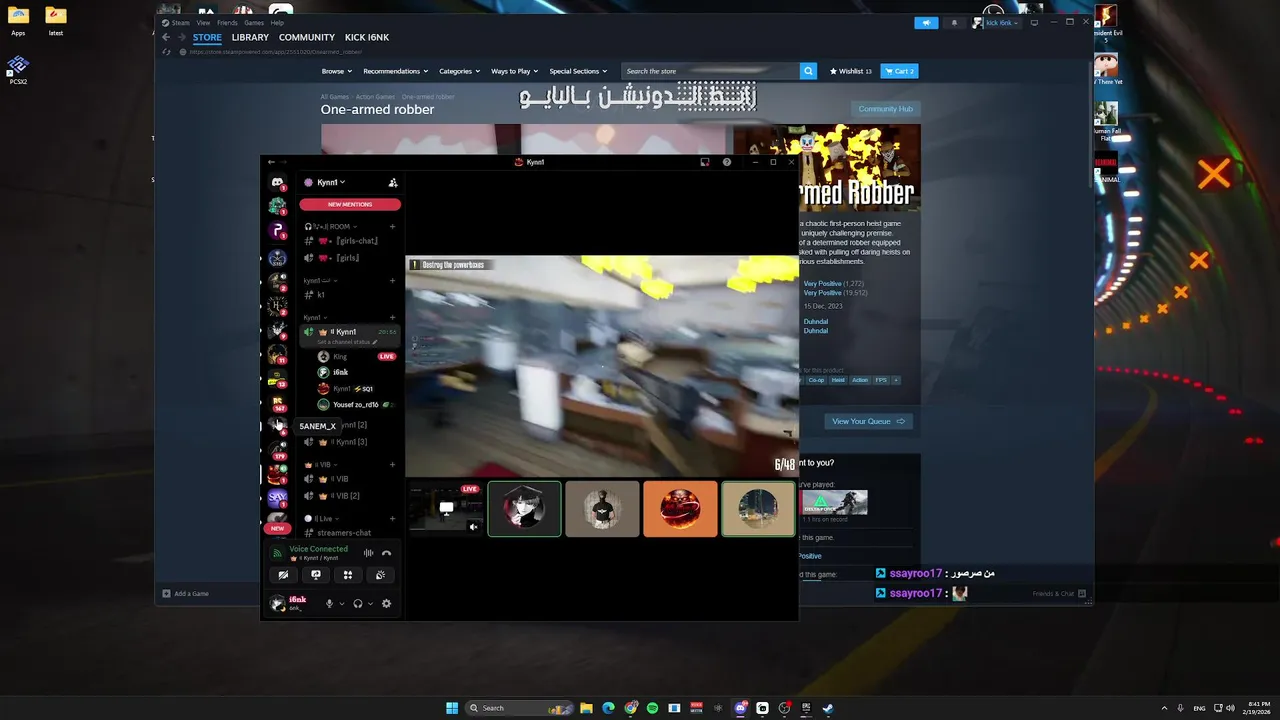Open Discord noise suppression waveform icon
Image resolution: width=1280 pixels, height=720 pixels.
tap(368, 553)
